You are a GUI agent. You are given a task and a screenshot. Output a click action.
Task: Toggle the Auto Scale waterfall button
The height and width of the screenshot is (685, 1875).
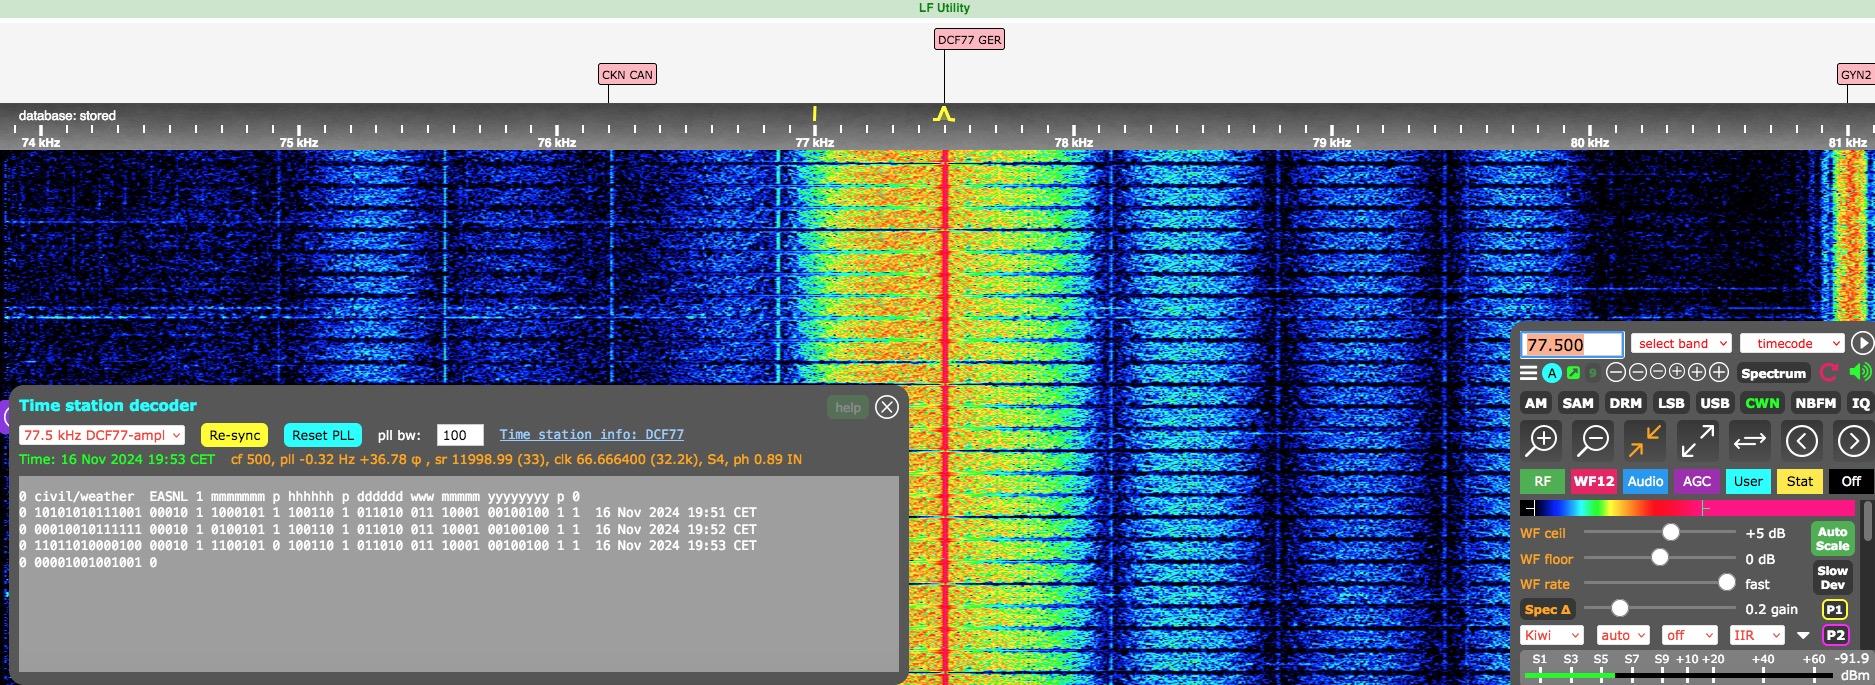click(1832, 539)
